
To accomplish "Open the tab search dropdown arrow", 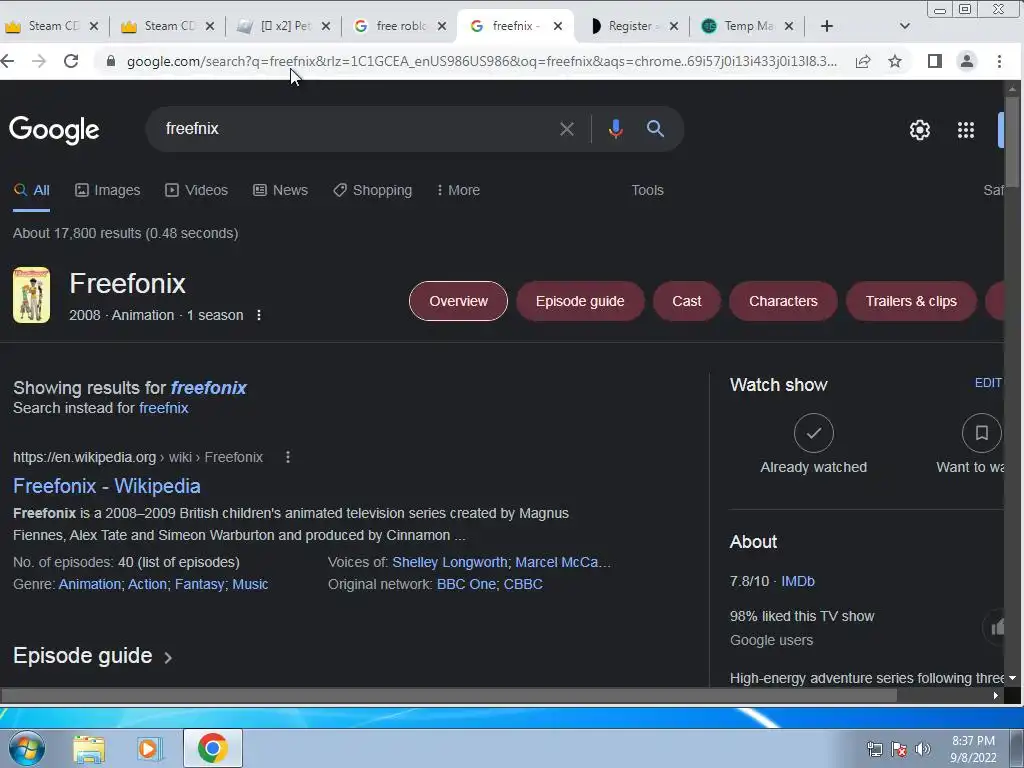I will pos(904,26).
